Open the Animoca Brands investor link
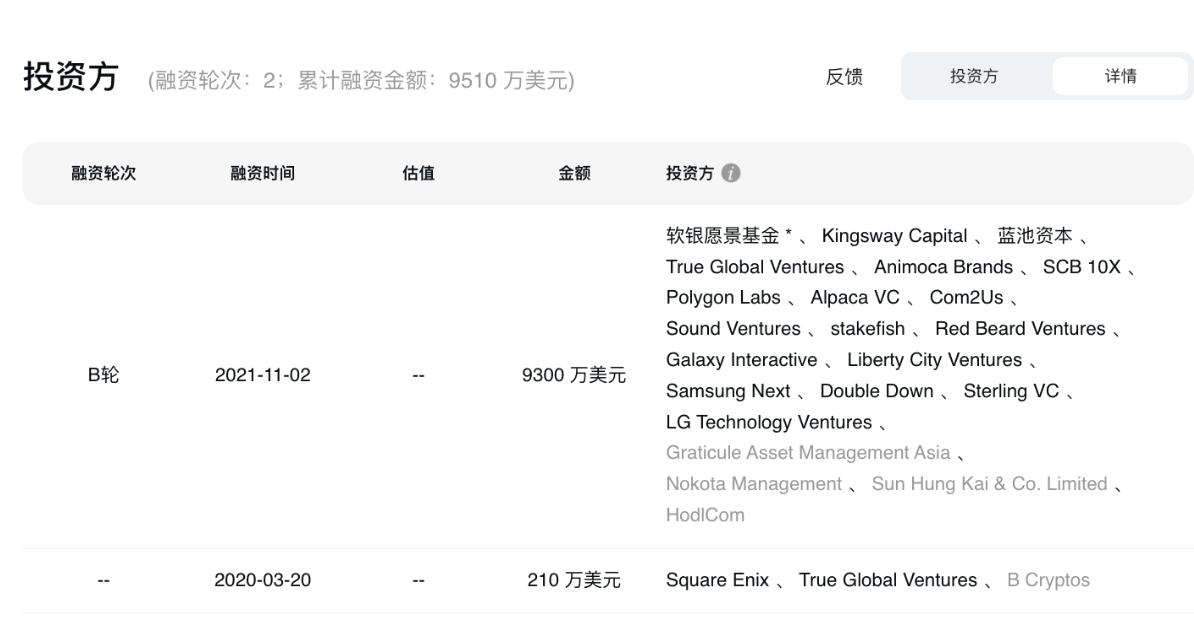The height and width of the screenshot is (620, 1194). click(x=943, y=267)
